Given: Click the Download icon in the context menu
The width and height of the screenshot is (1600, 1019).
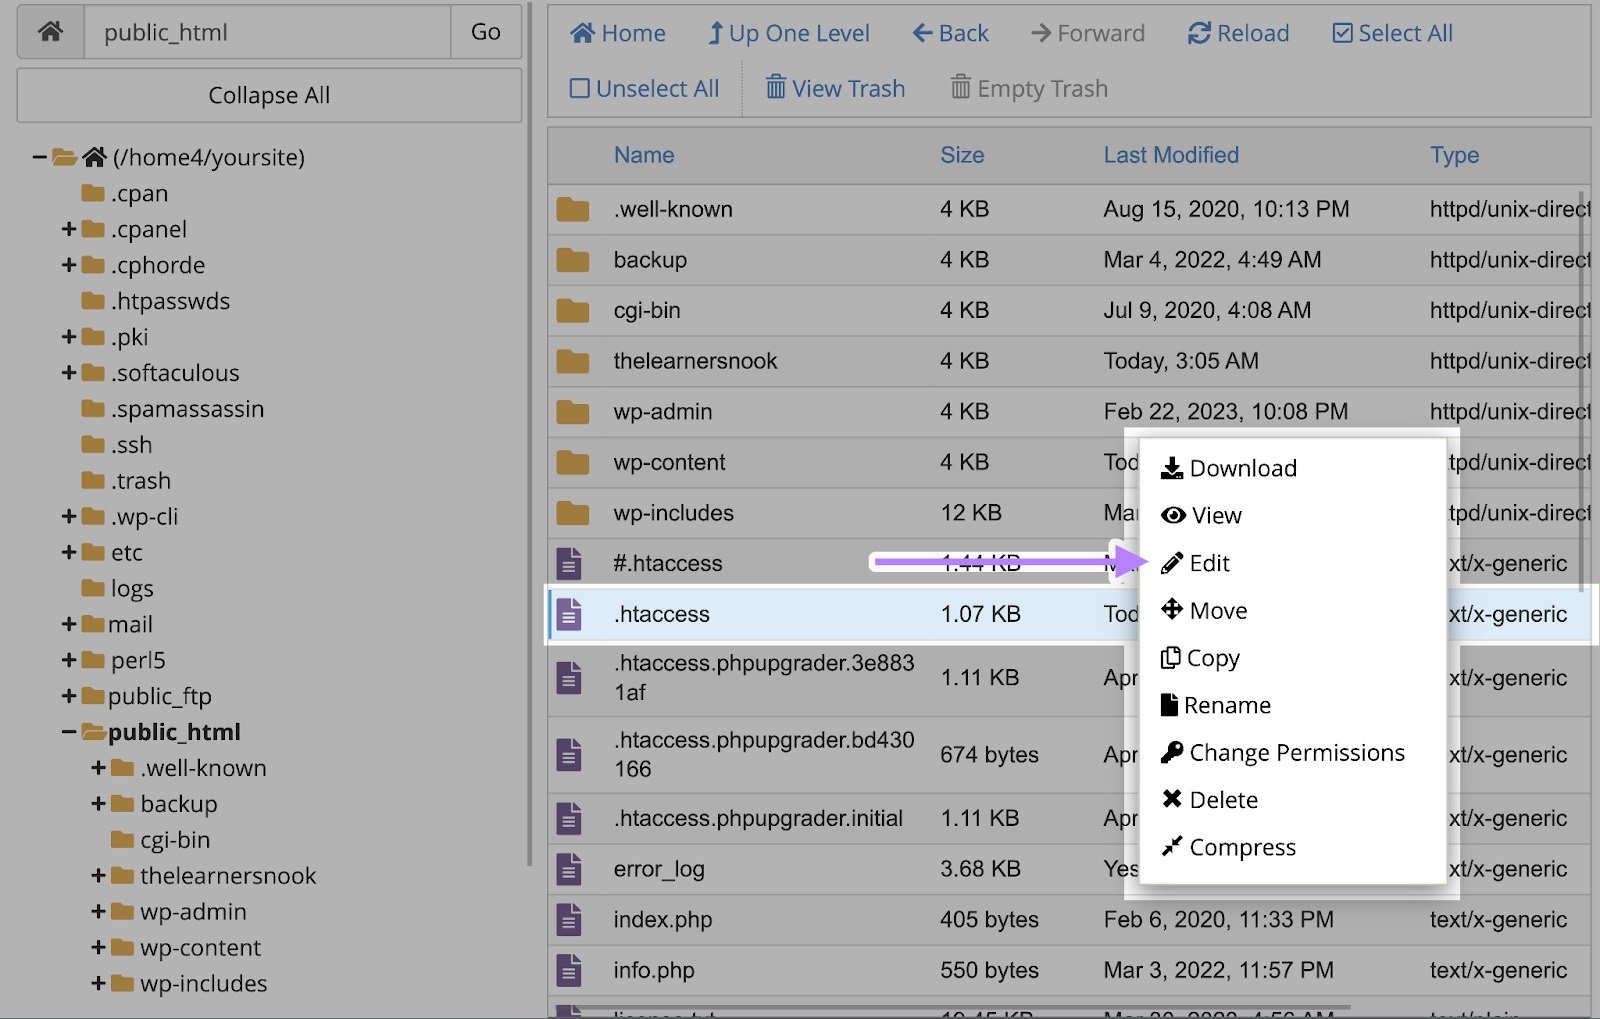Looking at the screenshot, I should coord(1171,467).
